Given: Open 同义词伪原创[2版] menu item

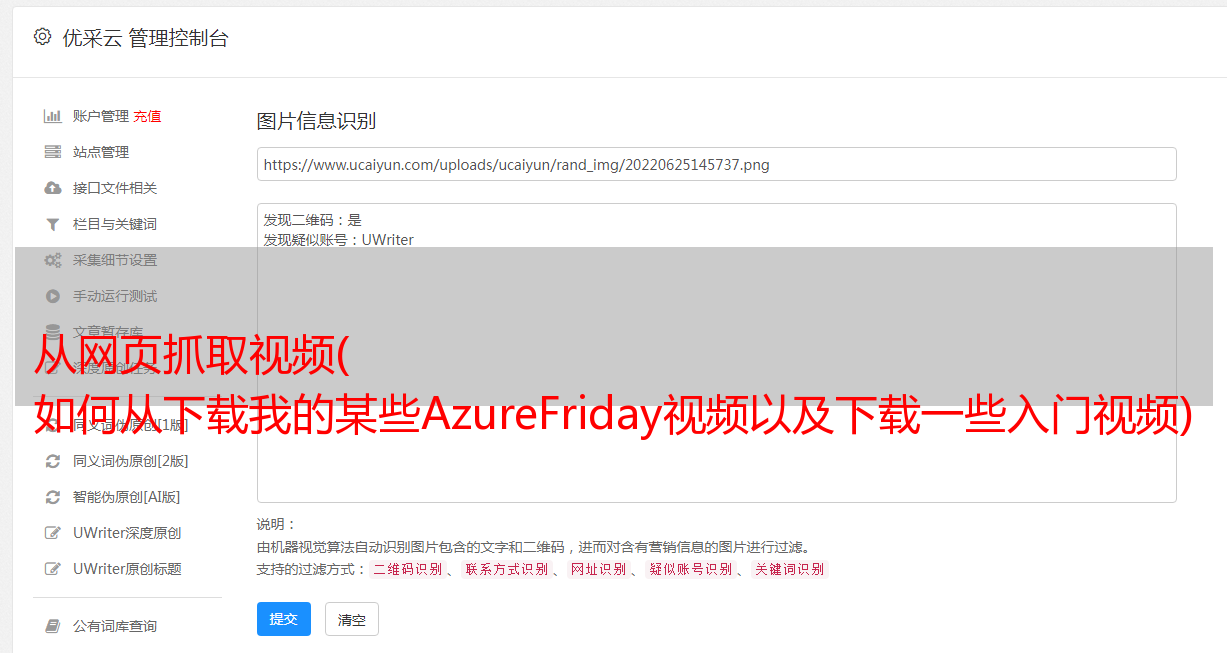Looking at the screenshot, I should pyautogui.click(x=130, y=461).
